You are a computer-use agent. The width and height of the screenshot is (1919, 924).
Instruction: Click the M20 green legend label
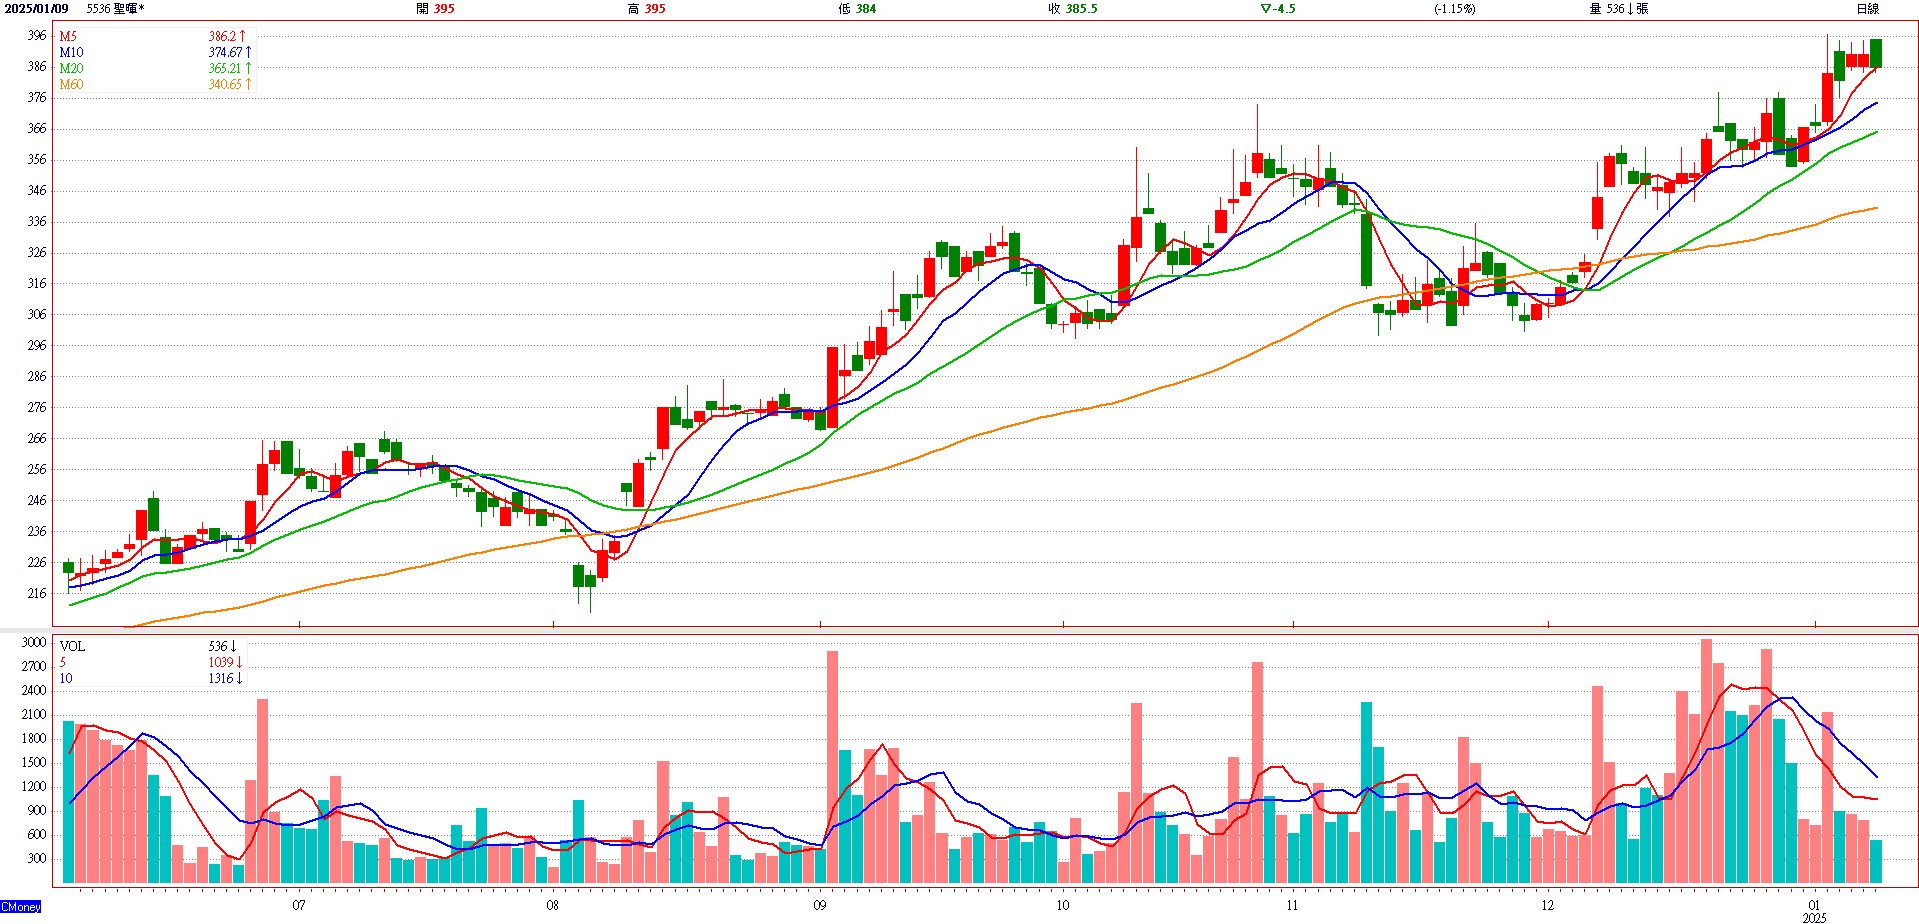(71, 68)
